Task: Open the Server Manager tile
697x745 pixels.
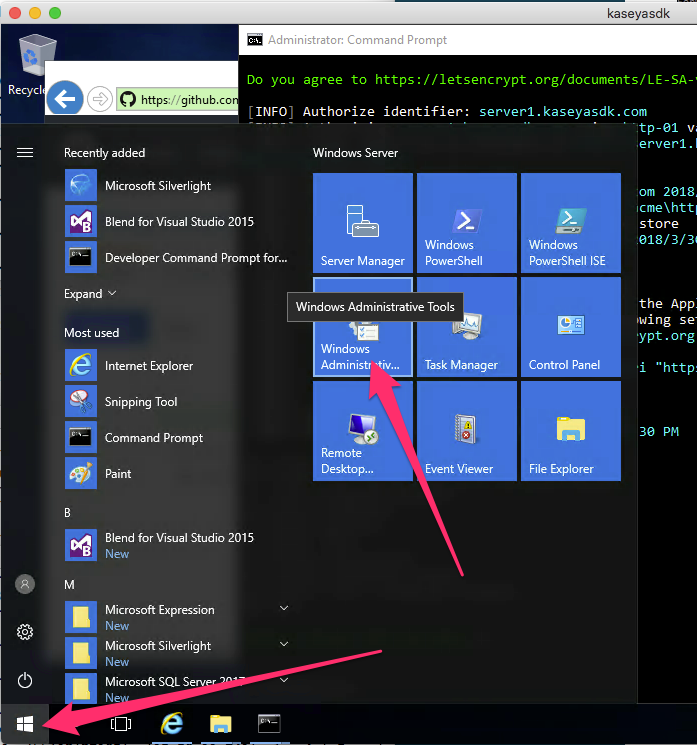Action: tap(363, 223)
